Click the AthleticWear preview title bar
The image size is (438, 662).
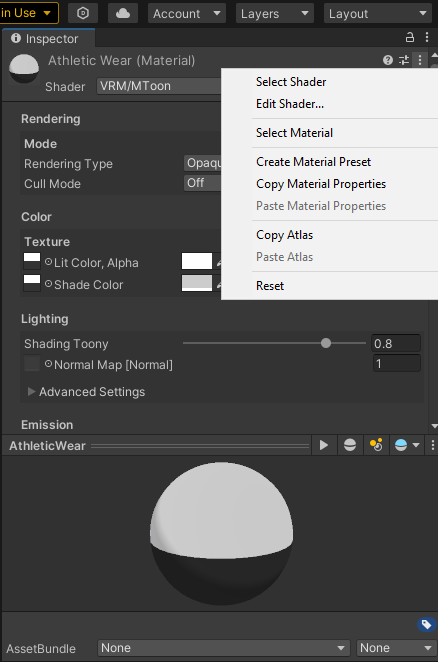pyautogui.click(x=156, y=445)
